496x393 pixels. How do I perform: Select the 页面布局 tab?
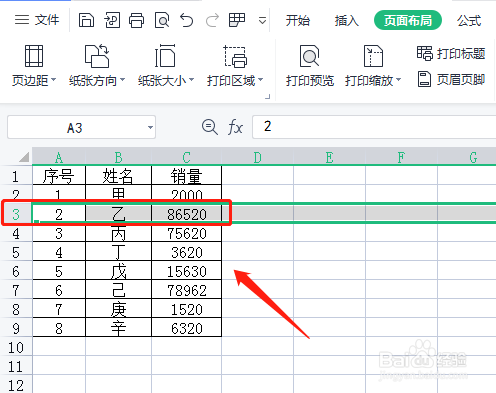point(408,20)
